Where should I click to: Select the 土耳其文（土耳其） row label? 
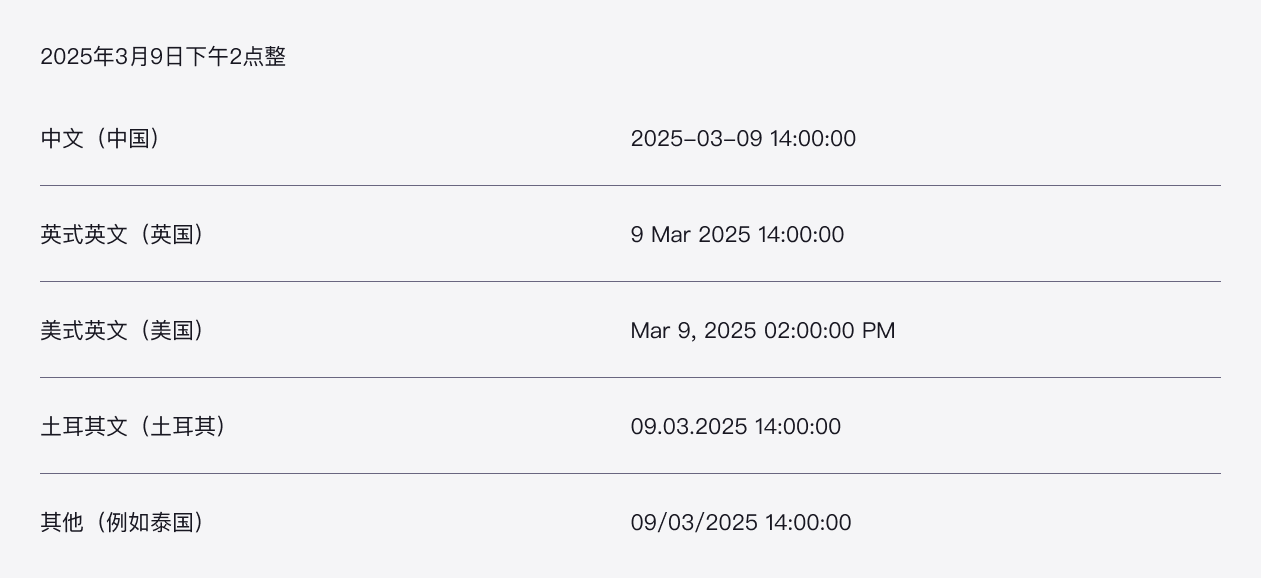pos(134,426)
